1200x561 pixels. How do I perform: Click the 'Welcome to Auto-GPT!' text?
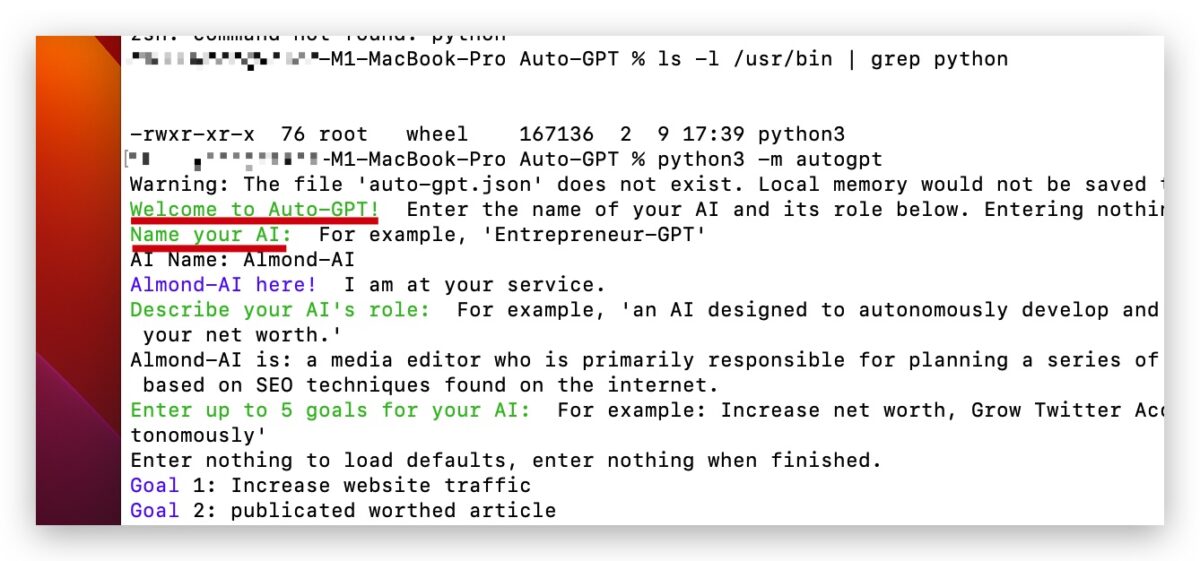[x=255, y=209]
